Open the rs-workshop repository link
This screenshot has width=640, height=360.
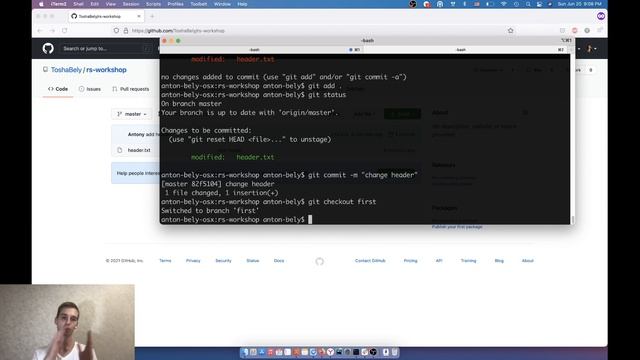click(107, 70)
